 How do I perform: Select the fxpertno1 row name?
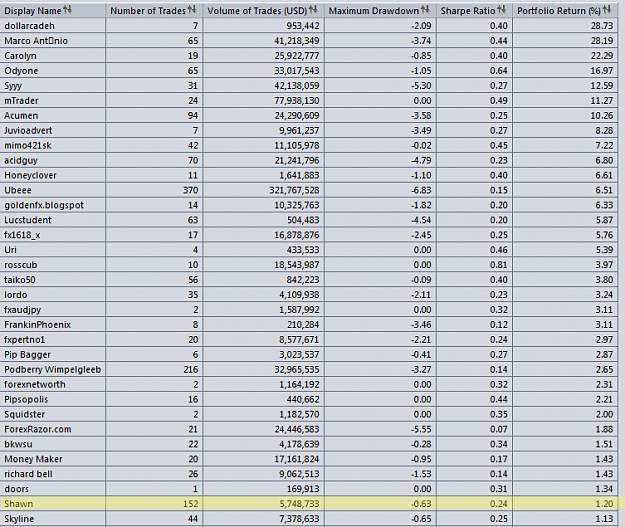point(24,340)
